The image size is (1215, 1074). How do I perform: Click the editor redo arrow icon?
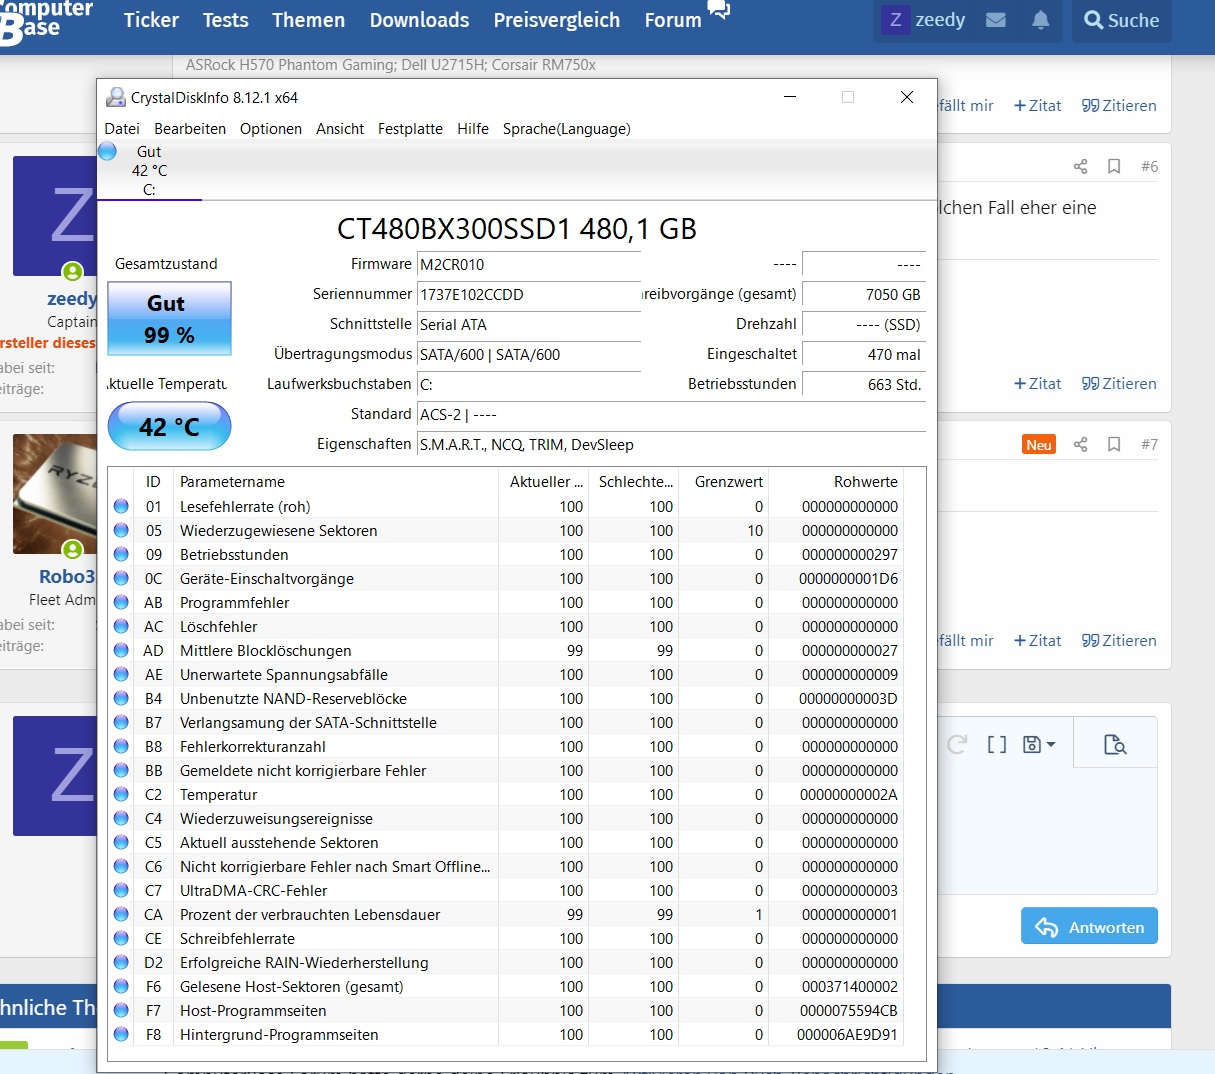pos(957,745)
